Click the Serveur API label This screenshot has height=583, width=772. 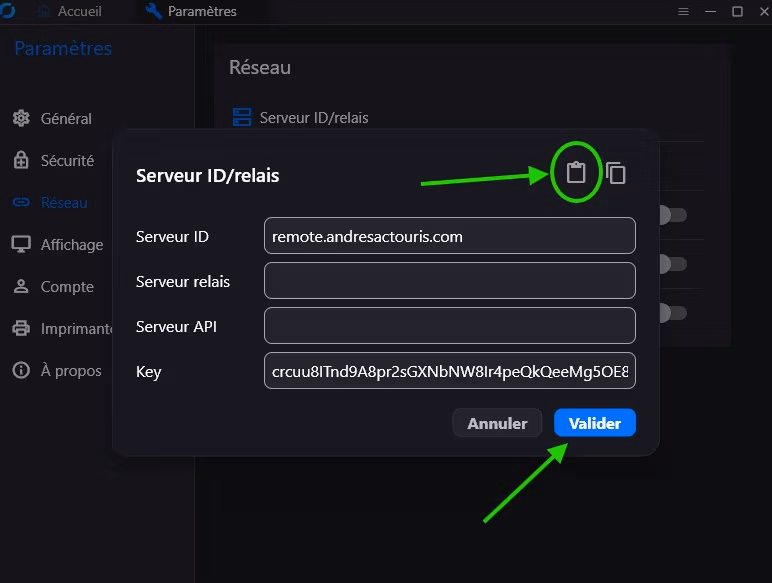coord(176,326)
